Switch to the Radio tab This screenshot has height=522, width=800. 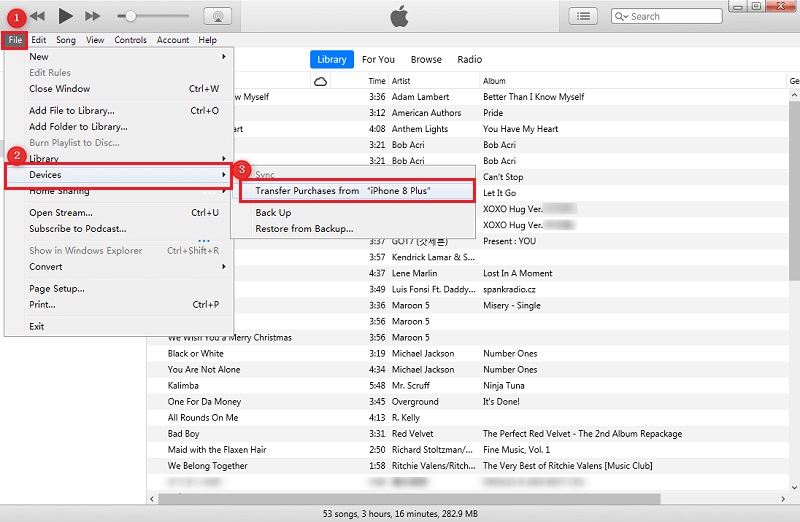[x=469, y=60]
